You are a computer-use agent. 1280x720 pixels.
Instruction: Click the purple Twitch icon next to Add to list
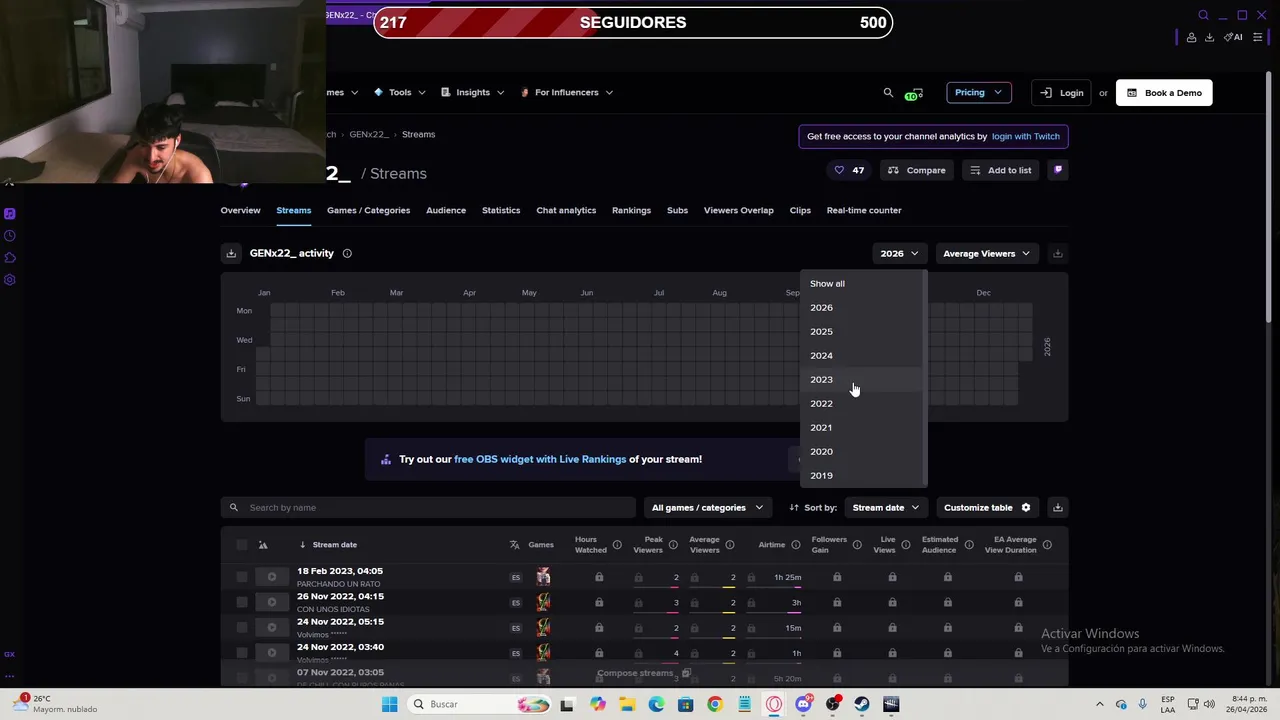click(x=1058, y=170)
